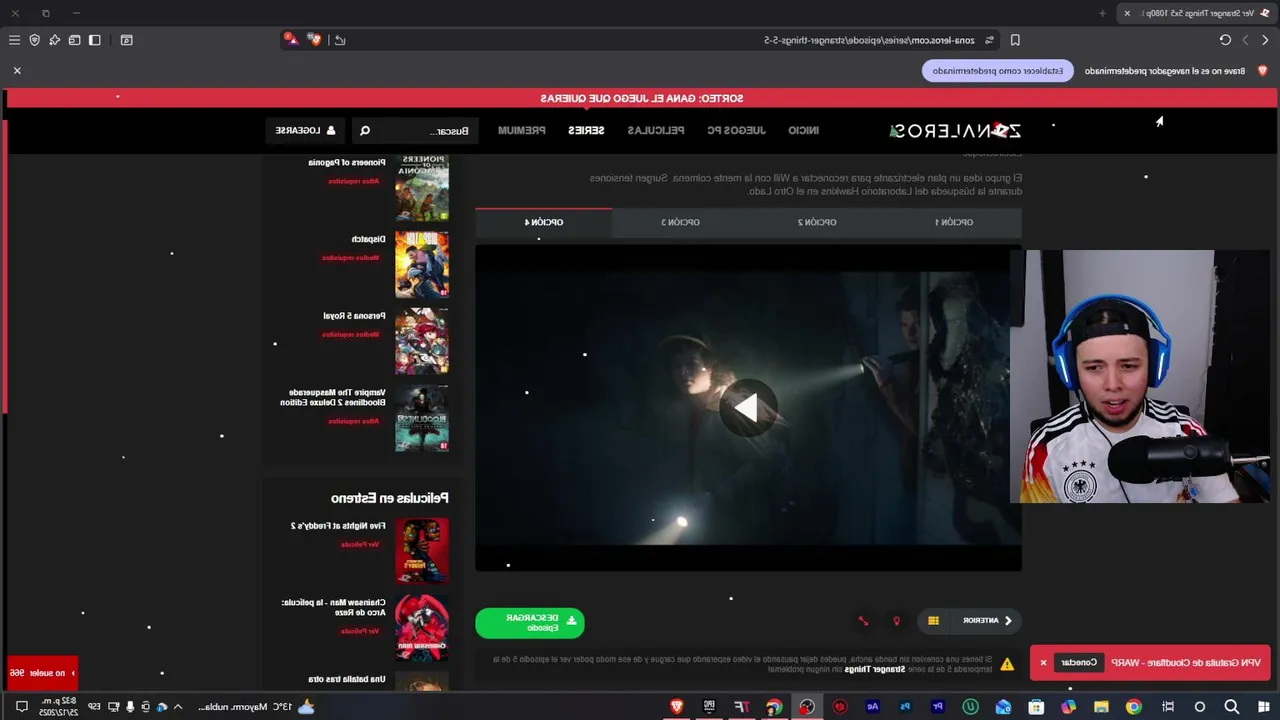This screenshot has width=1280, height=720.
Task: Click the SORTEO: GANA EL JUEGO QUE QUIERAS banner
Action: pyautogui.click(x=641, y=98)
